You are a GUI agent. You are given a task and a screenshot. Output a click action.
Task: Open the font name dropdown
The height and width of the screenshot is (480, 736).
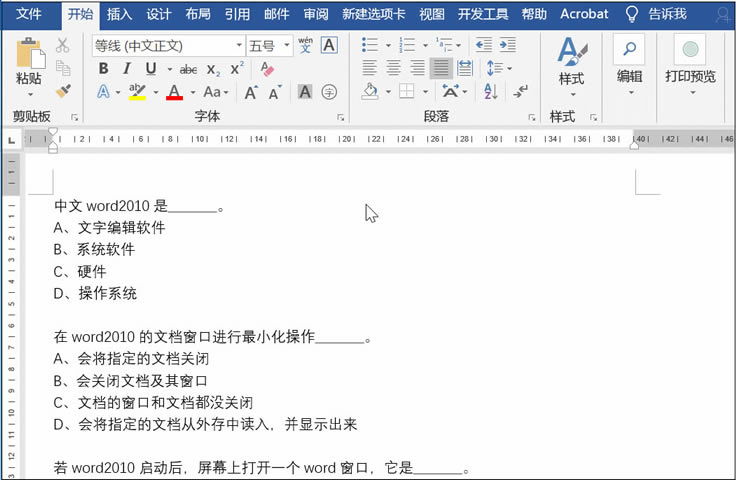click(239, 45)
